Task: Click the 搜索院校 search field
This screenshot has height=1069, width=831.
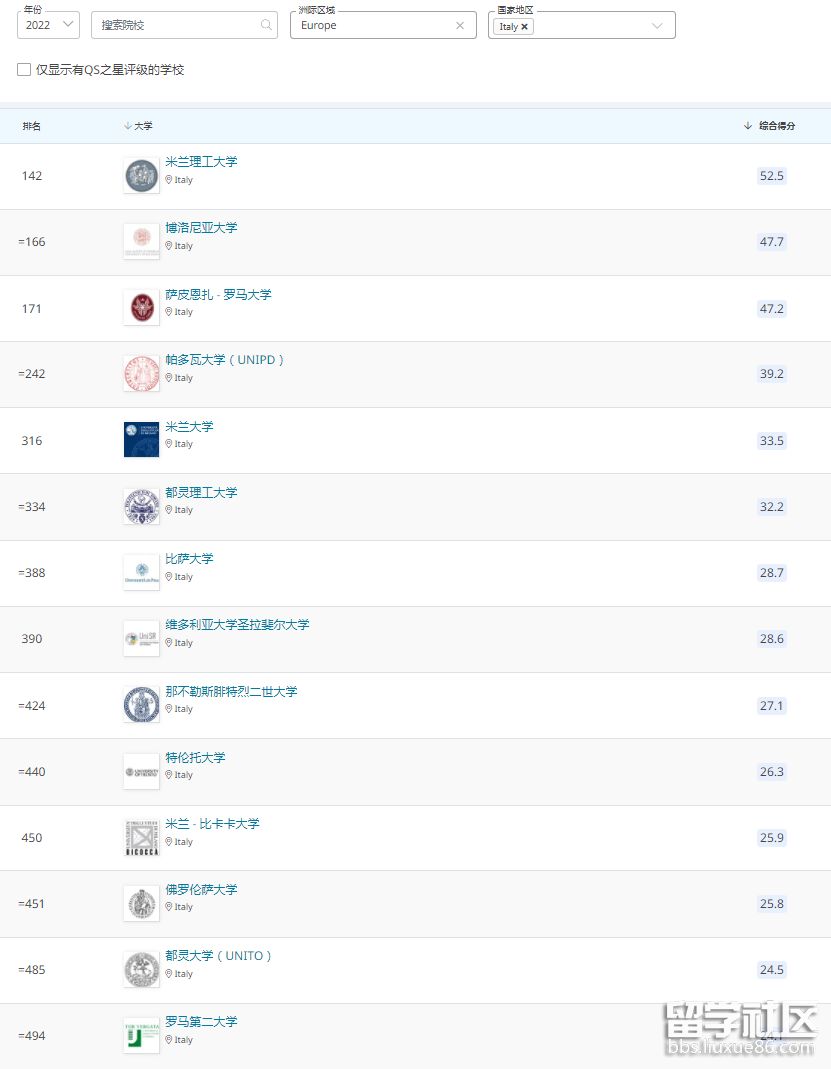Action: coord(175,26)
